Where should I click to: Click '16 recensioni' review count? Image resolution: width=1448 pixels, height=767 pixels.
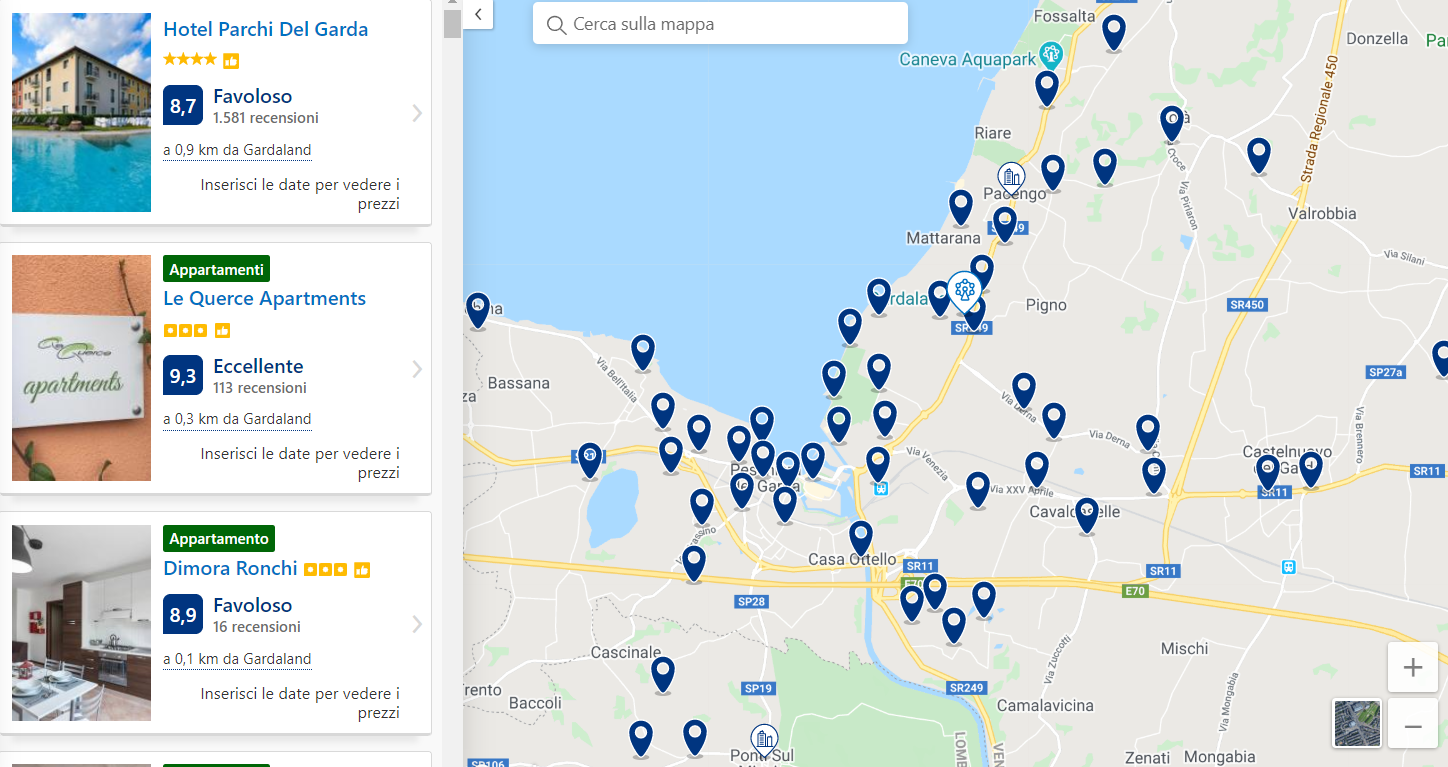click(x=257, y=627)
